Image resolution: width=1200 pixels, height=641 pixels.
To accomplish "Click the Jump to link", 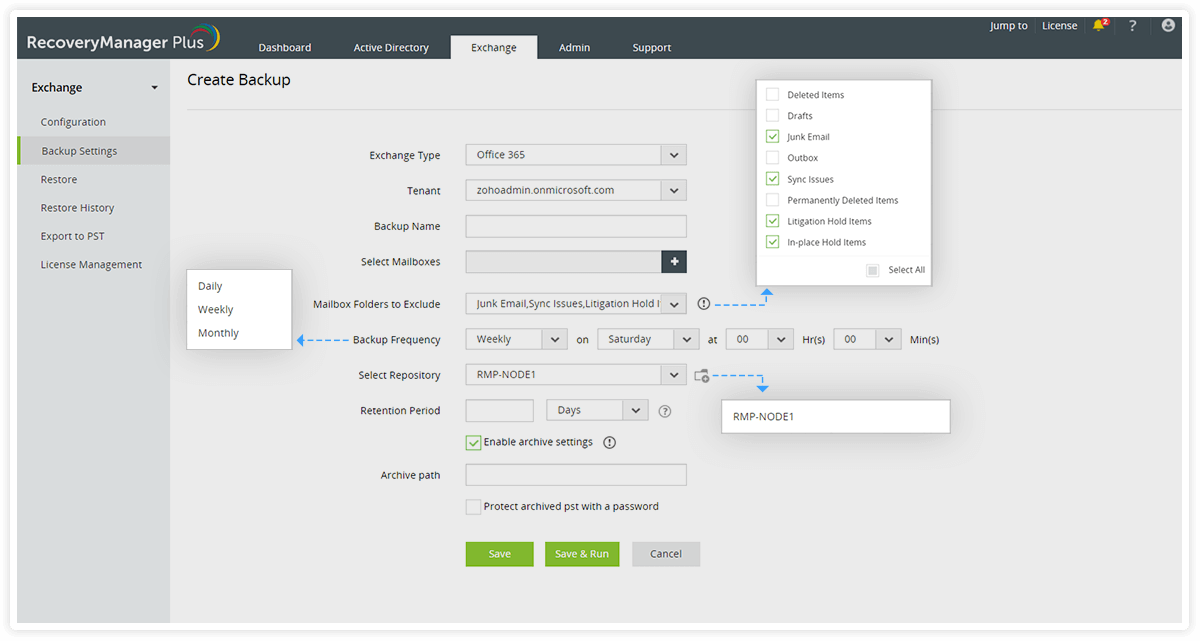I will (x=1008, y=26).
